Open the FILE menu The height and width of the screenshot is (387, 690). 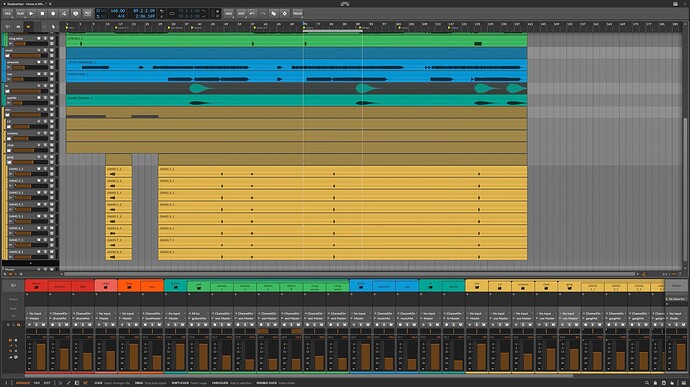pos(8,14)
